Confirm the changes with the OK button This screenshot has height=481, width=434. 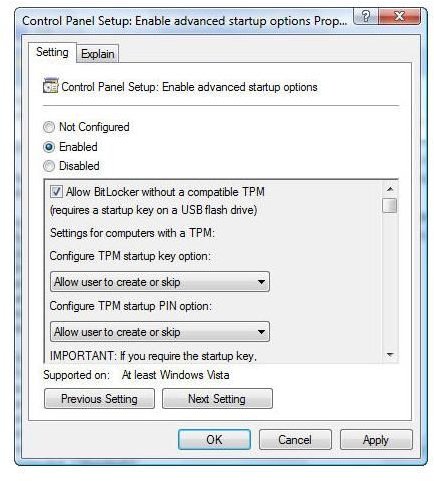[x=214, y=440]
